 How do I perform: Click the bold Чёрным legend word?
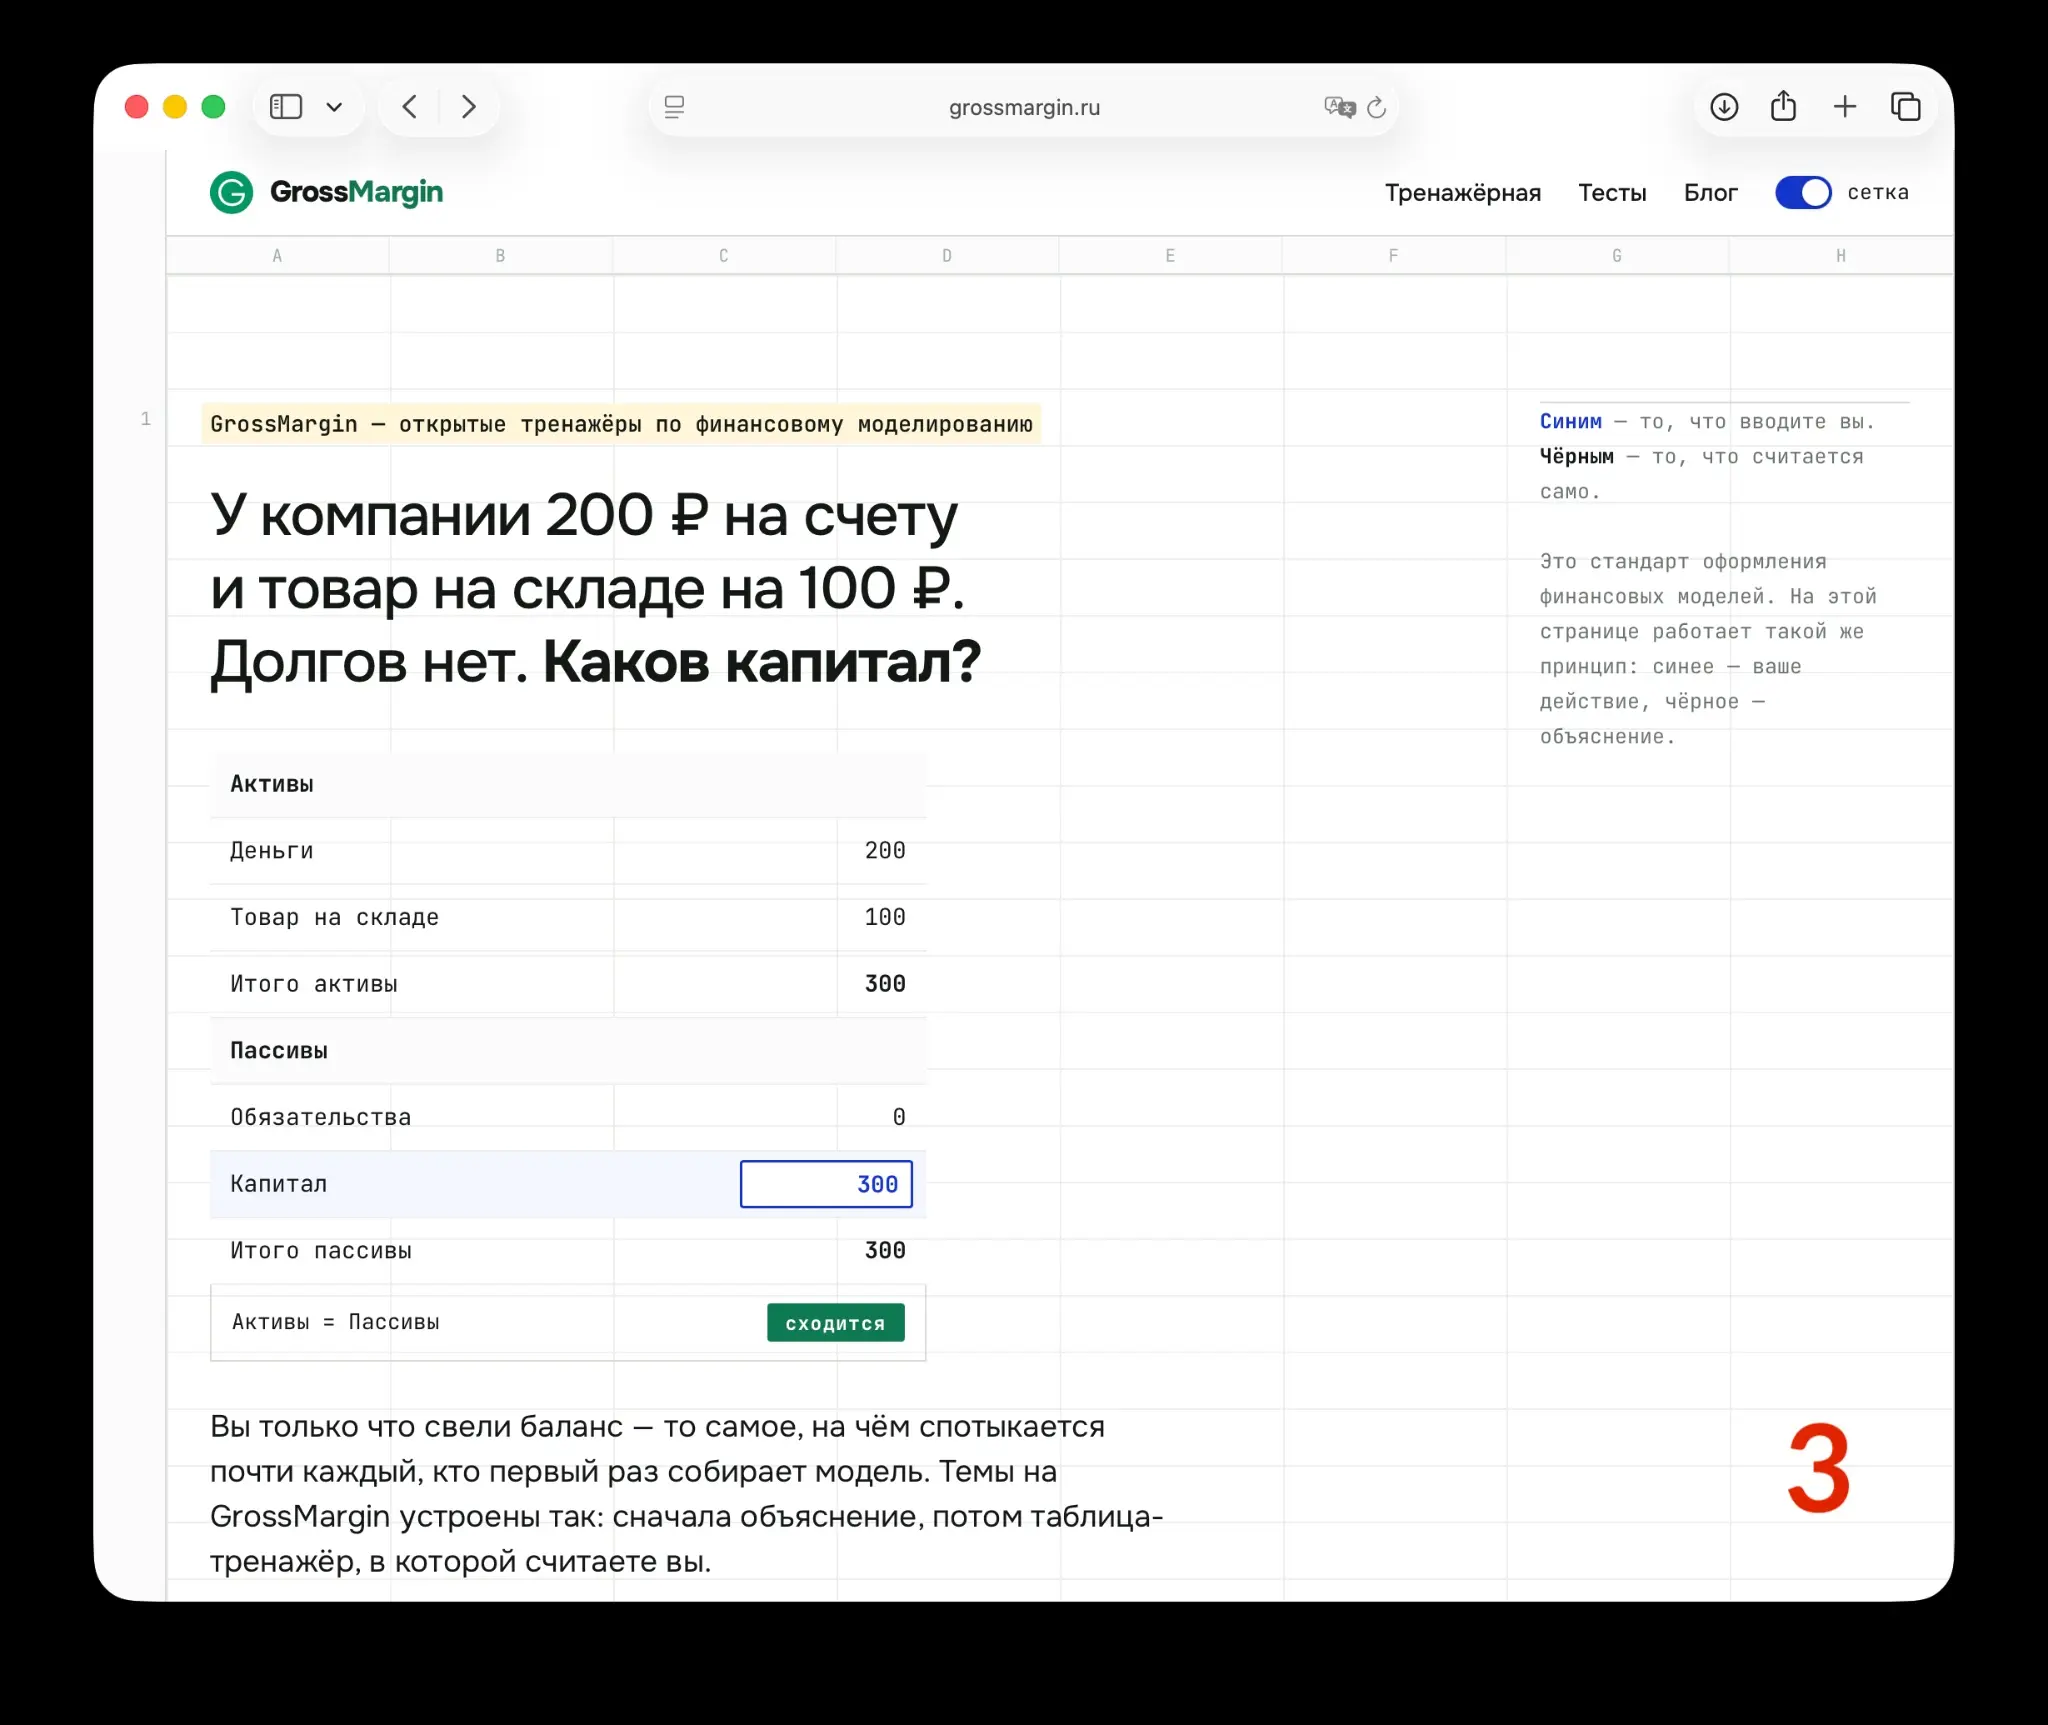coord(1576,456)
